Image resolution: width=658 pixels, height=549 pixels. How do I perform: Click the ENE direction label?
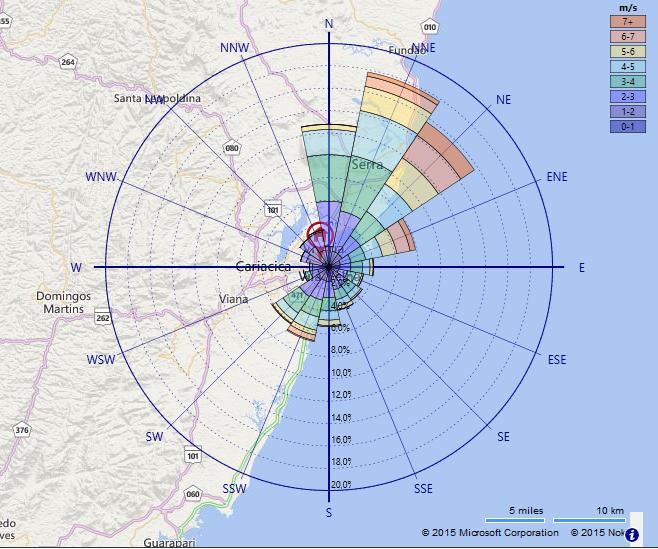click(x=557, y=177)
